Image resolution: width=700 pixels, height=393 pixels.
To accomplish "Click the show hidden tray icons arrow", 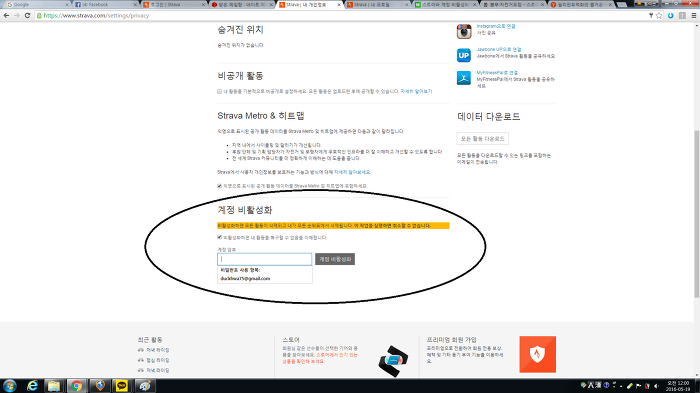I will [x=621, y=386].
